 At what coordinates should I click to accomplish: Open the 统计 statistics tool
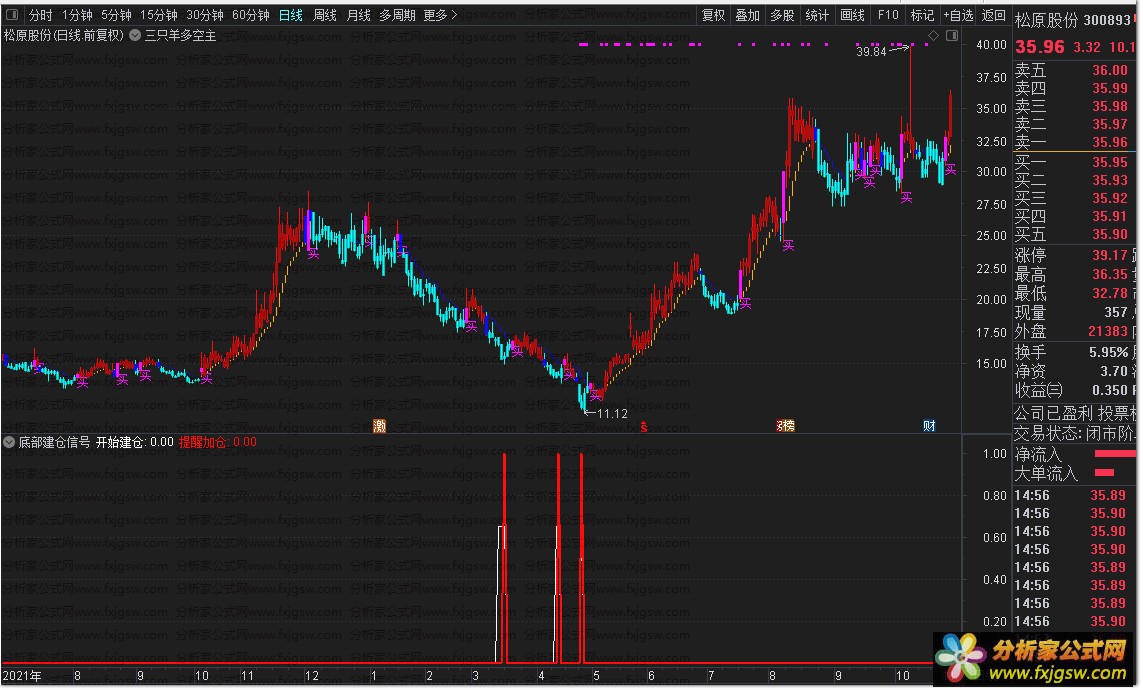click(817, 15)
